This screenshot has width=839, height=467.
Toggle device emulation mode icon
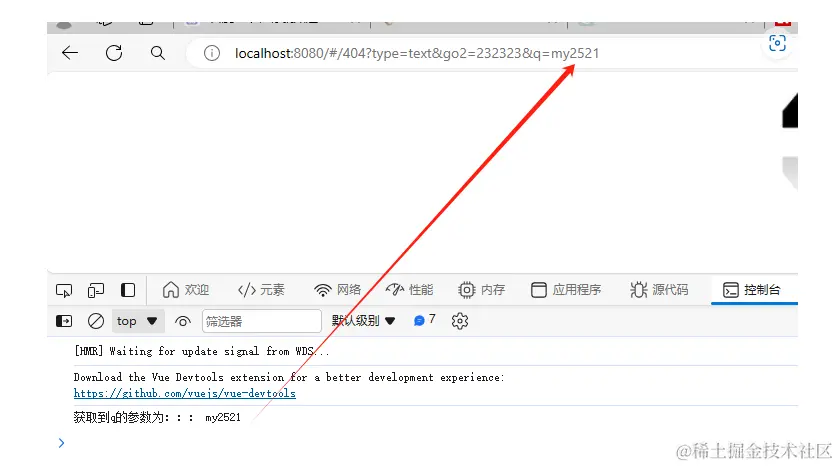pos(96,290)
